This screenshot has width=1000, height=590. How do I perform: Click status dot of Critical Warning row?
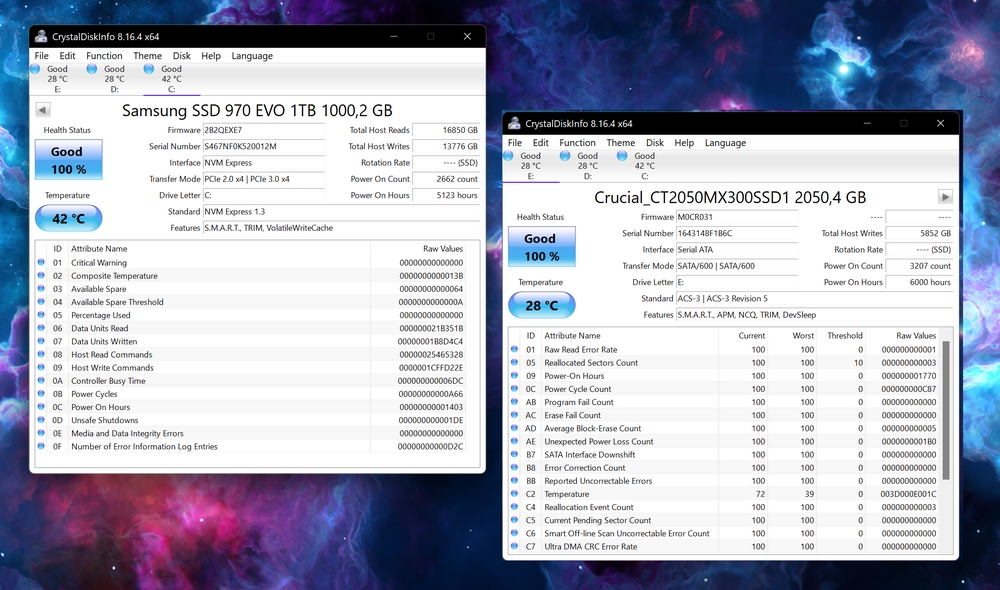41,262
